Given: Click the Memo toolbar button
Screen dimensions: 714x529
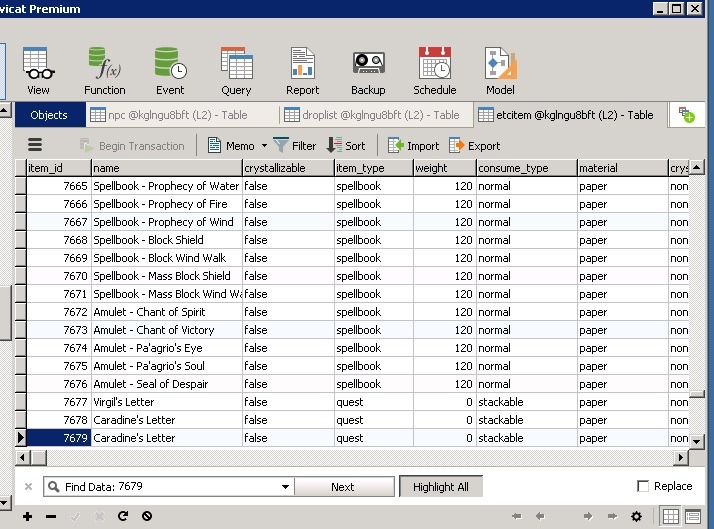Looking at the screenshot, I should tap(231, 146).
